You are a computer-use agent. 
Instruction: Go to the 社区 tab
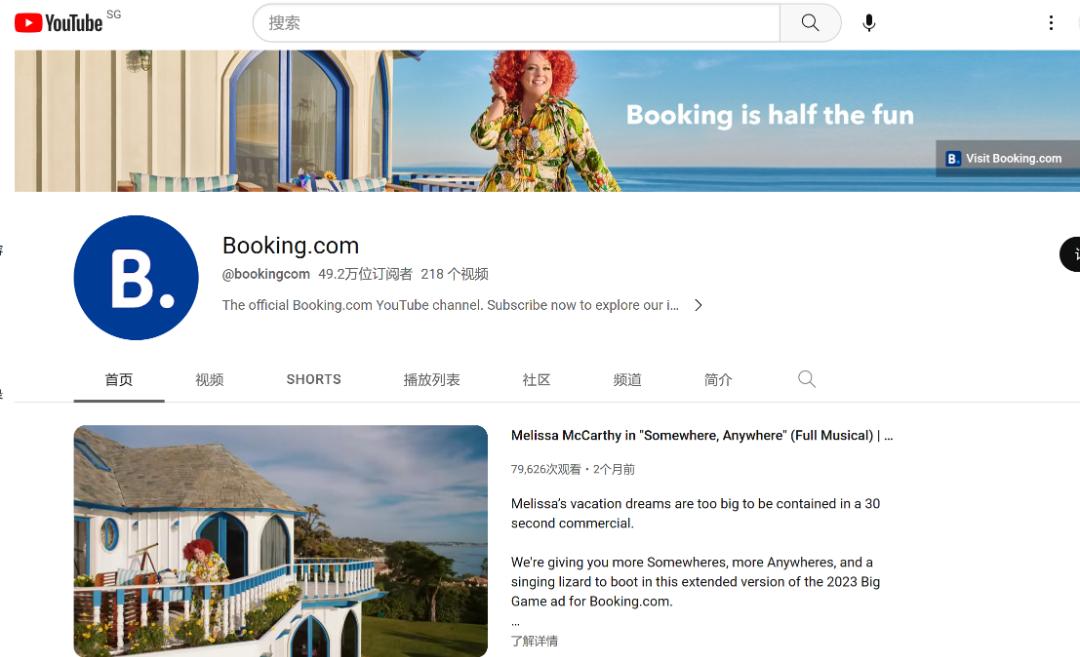click(536, 379)
